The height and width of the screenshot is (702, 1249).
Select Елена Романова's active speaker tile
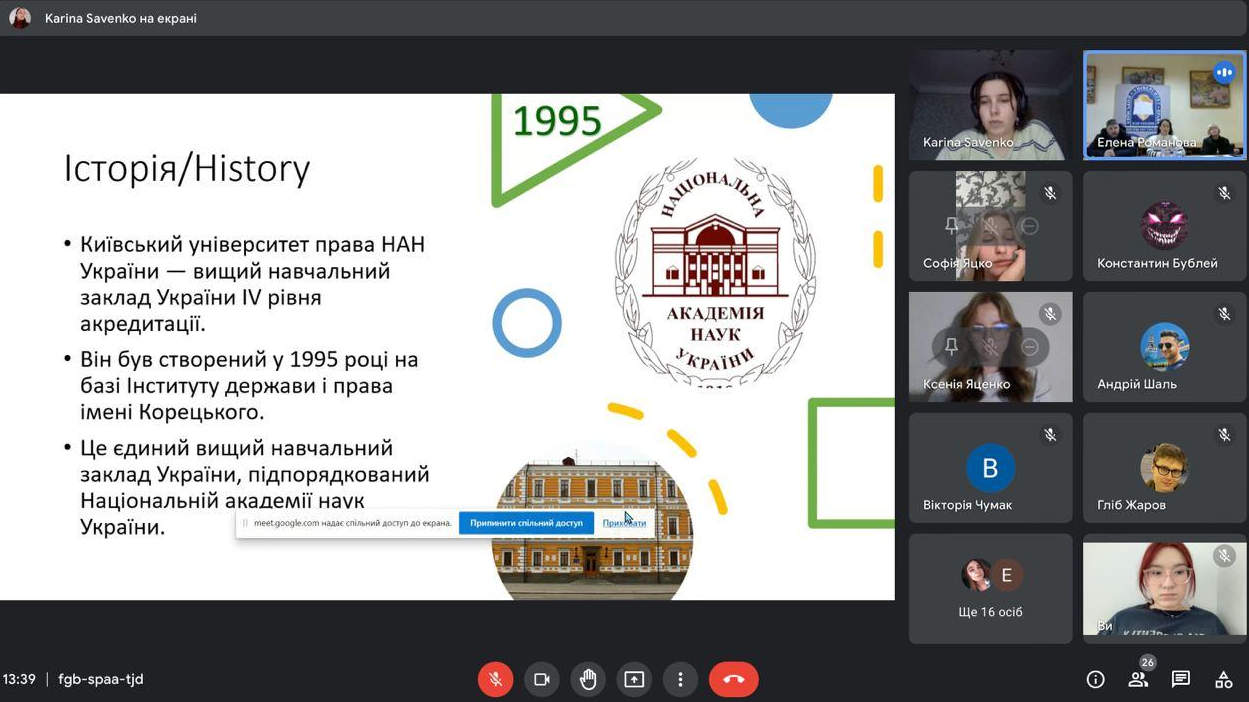click(1164, 105)
